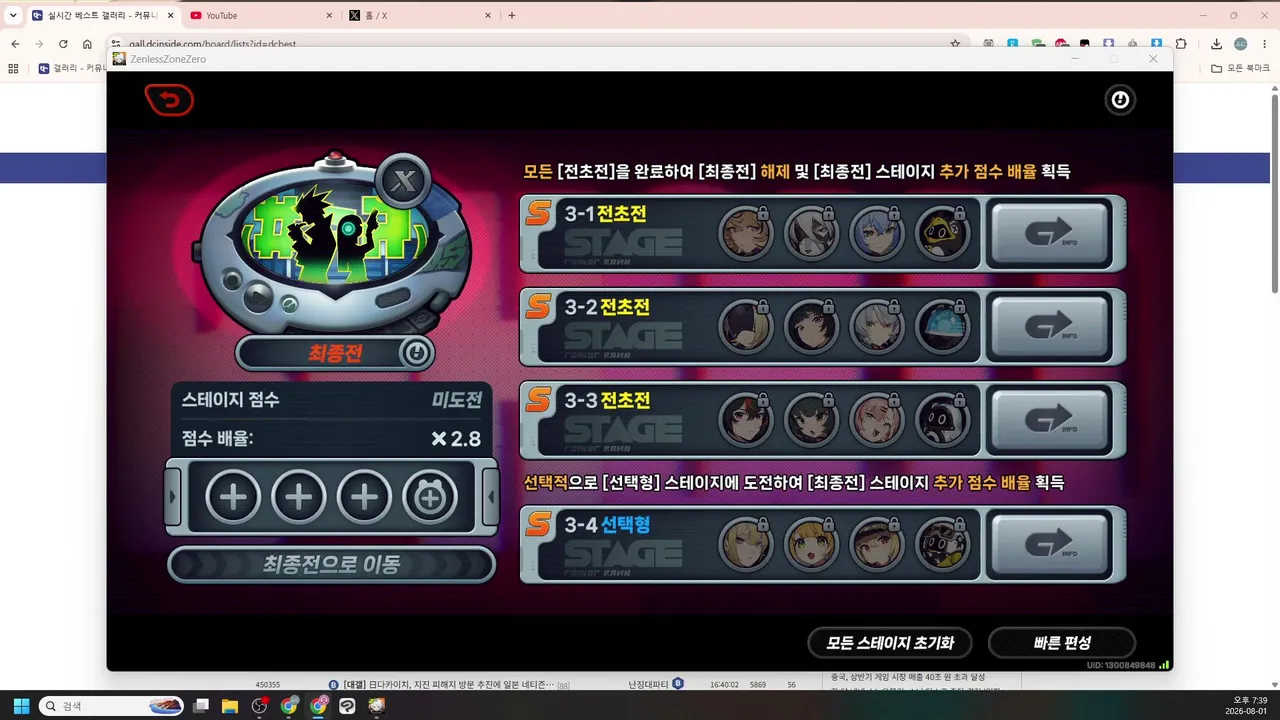The width and height of the screenshot is (1280, 720).
Task: Open the Chrome three-dot menu
Action: pos(1265,44)
